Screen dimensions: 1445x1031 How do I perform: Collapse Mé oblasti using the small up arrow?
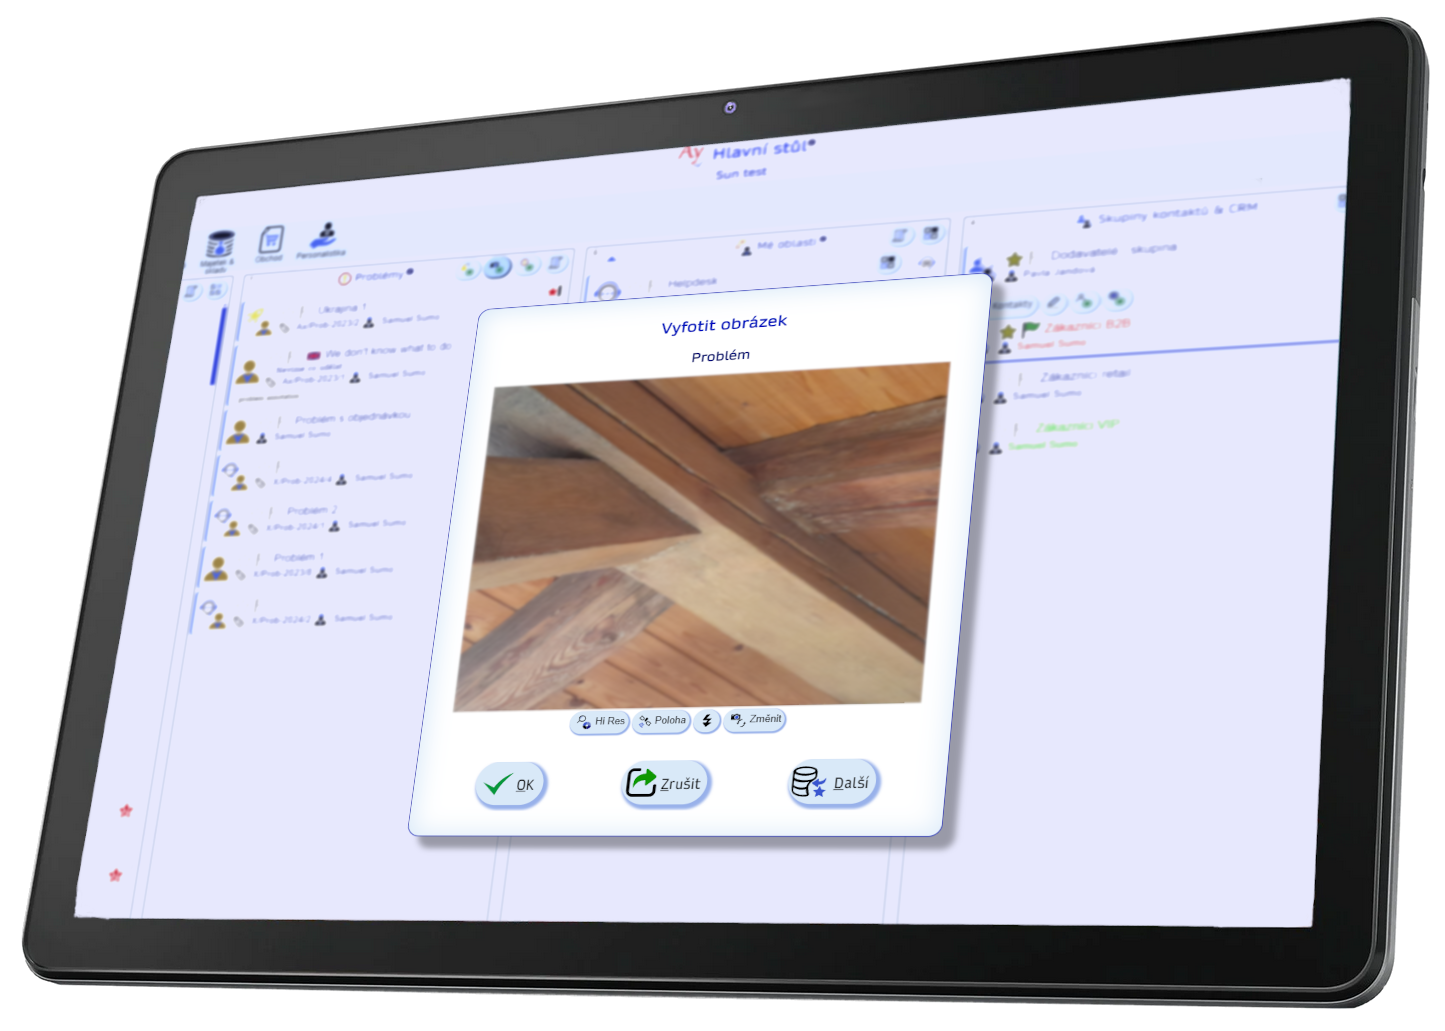[611, 260]
